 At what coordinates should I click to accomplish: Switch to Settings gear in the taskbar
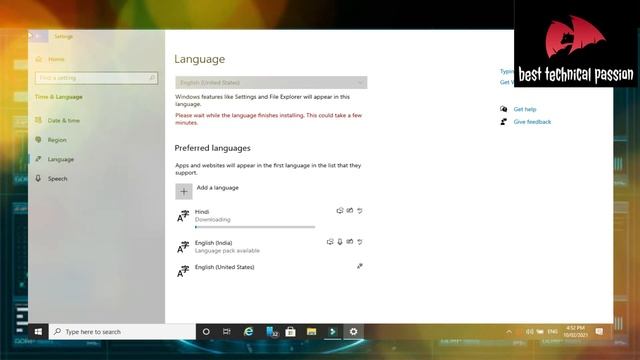click(353, 332)
